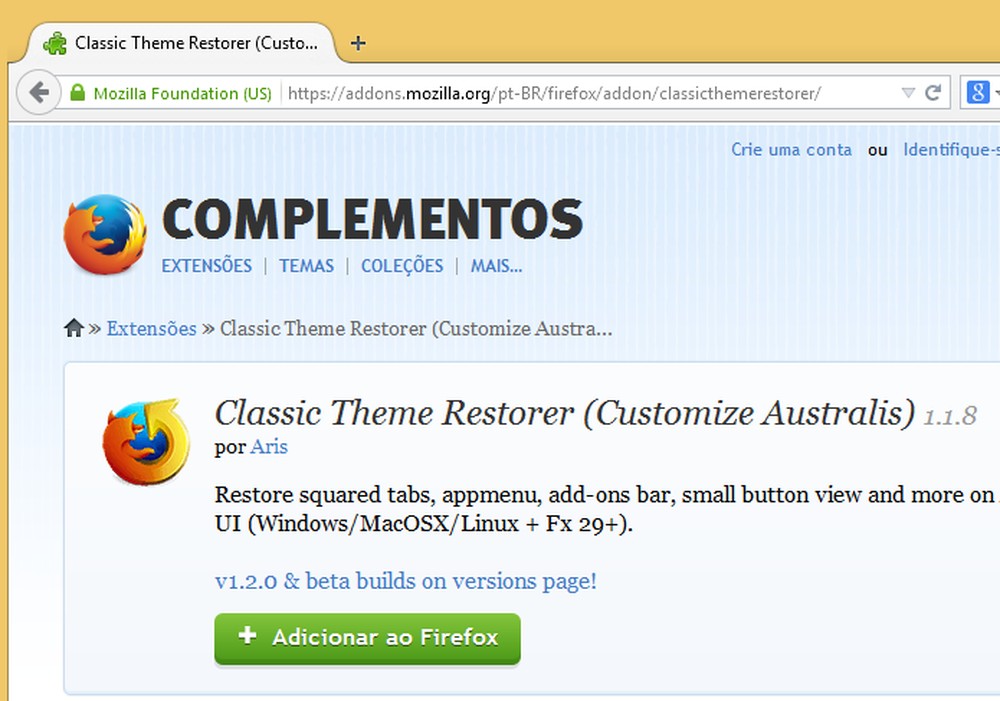The image size is (1000, 701).
Task: Click the Adicionar ao Firefox button
Action: tap(366, 638)
